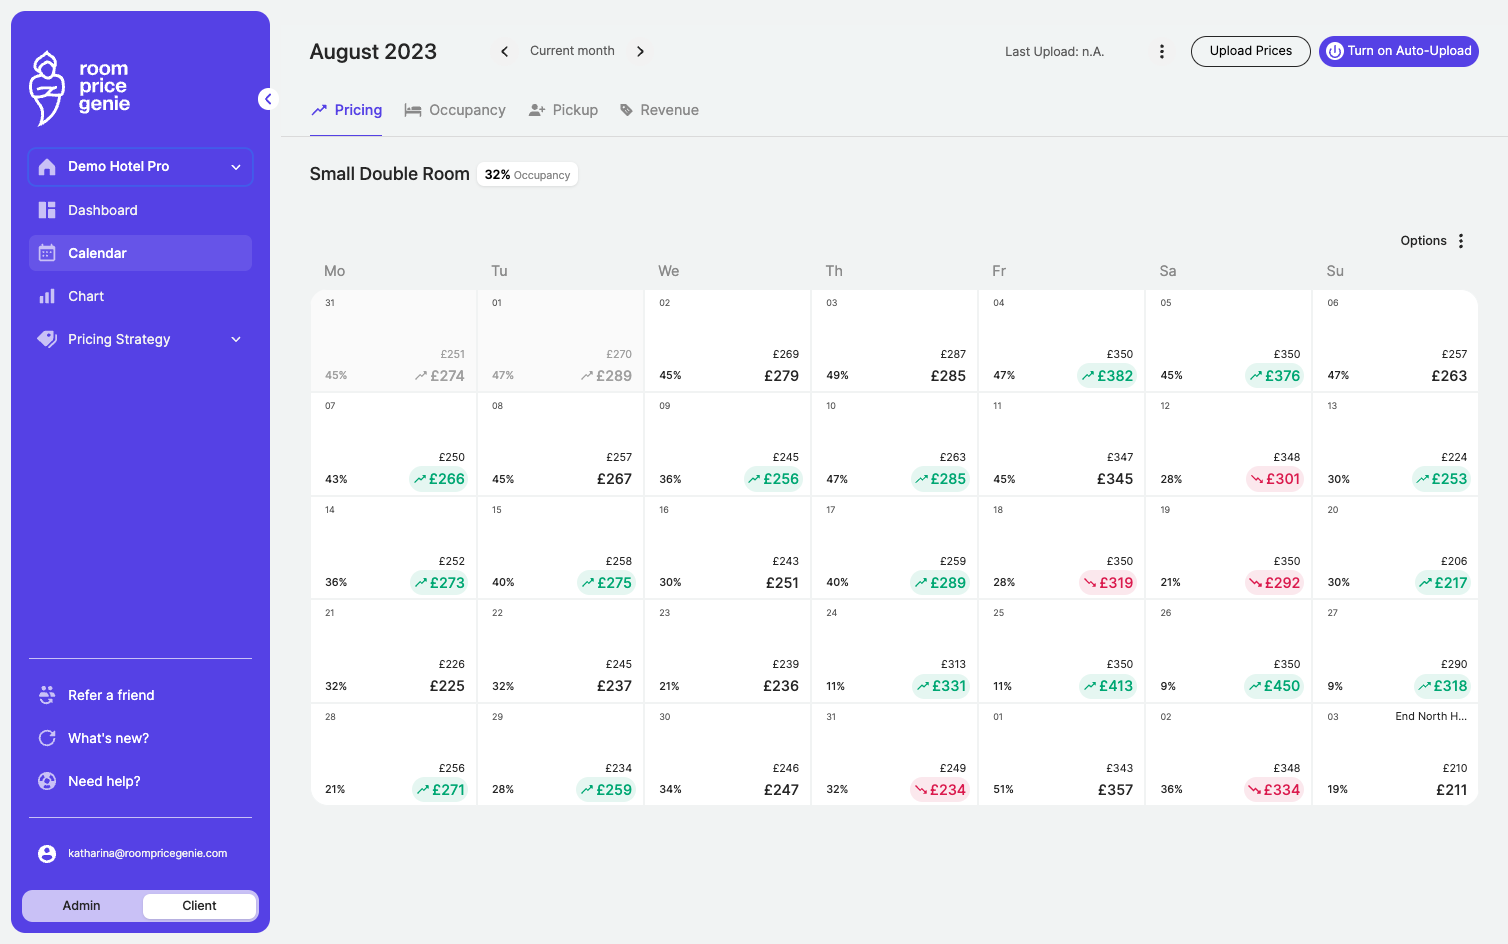Click the Dashboard grid icon
Viewport: 1508px width, 944px height.
(x=47, y=210)
